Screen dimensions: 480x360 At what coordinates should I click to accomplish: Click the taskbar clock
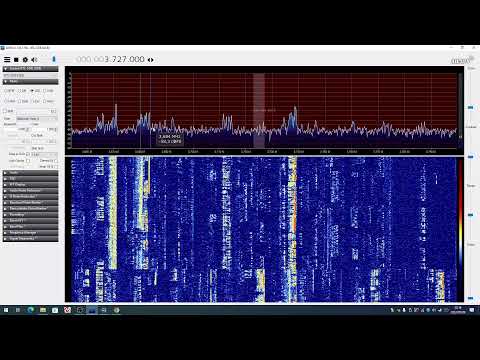[458, 310]
